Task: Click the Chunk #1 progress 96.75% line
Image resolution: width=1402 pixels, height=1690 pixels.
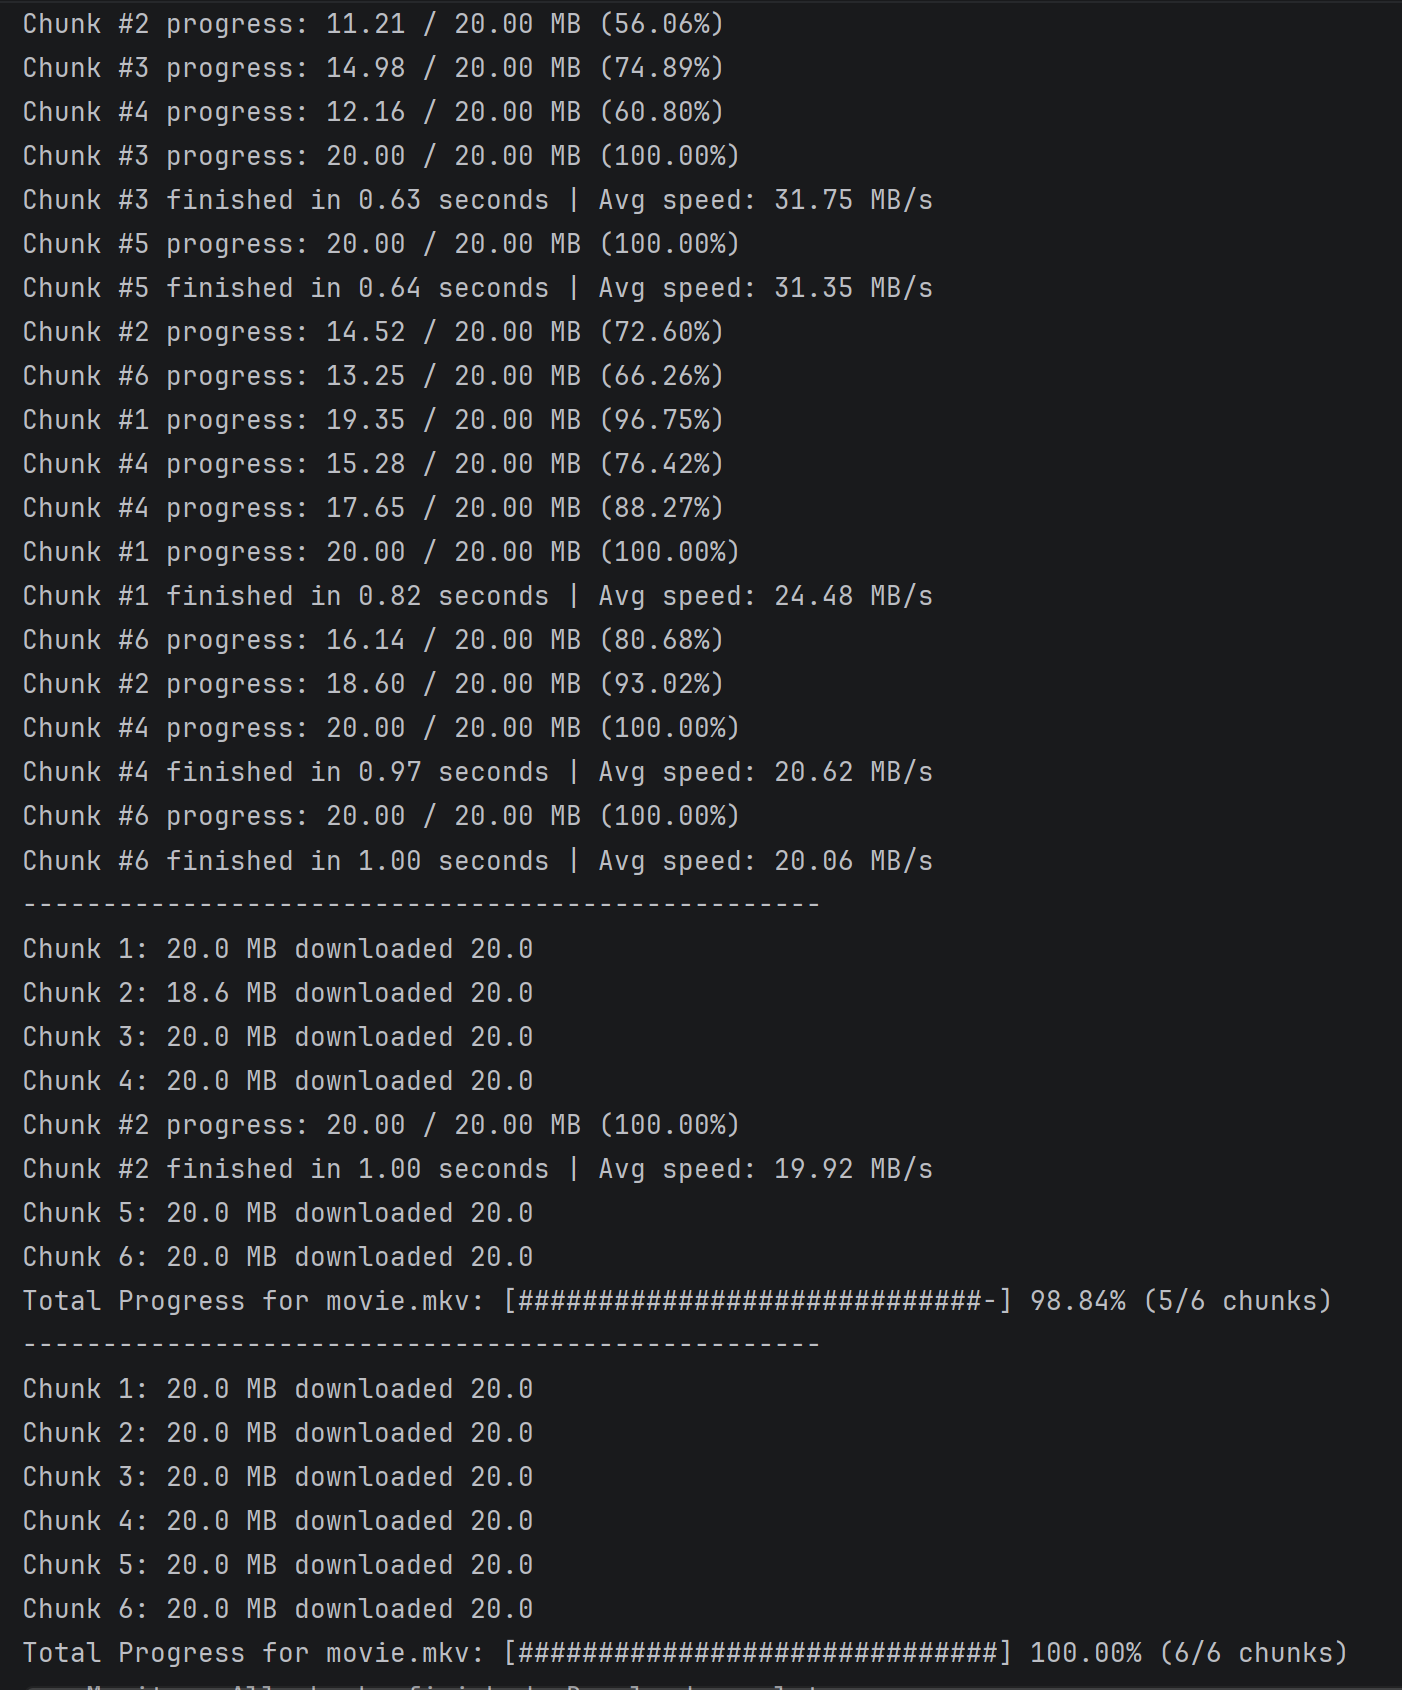Action: (x=373, y=419)
